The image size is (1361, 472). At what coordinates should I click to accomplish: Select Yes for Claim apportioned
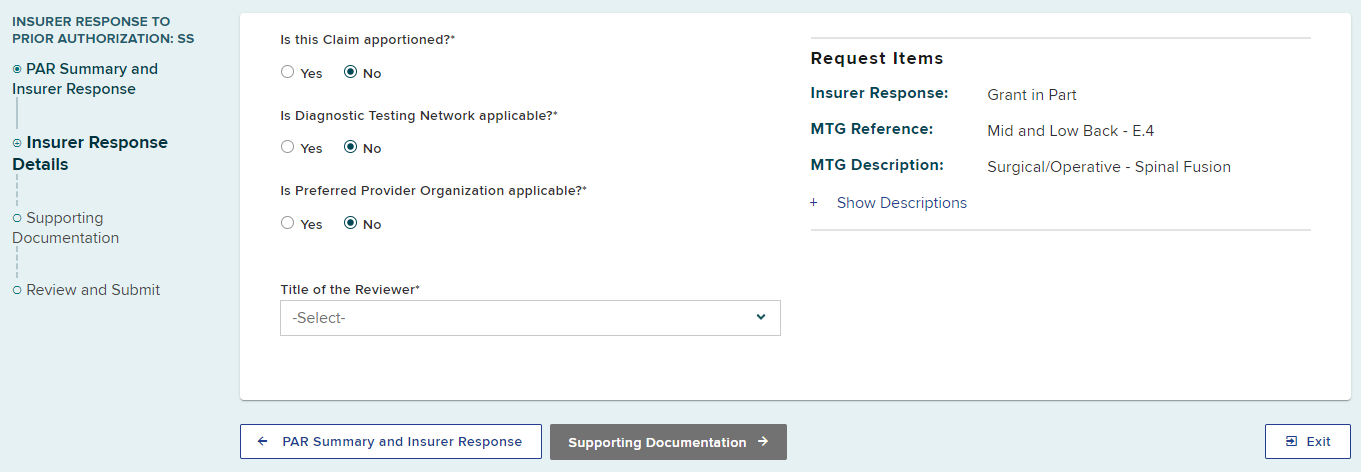tap(288, 72)
